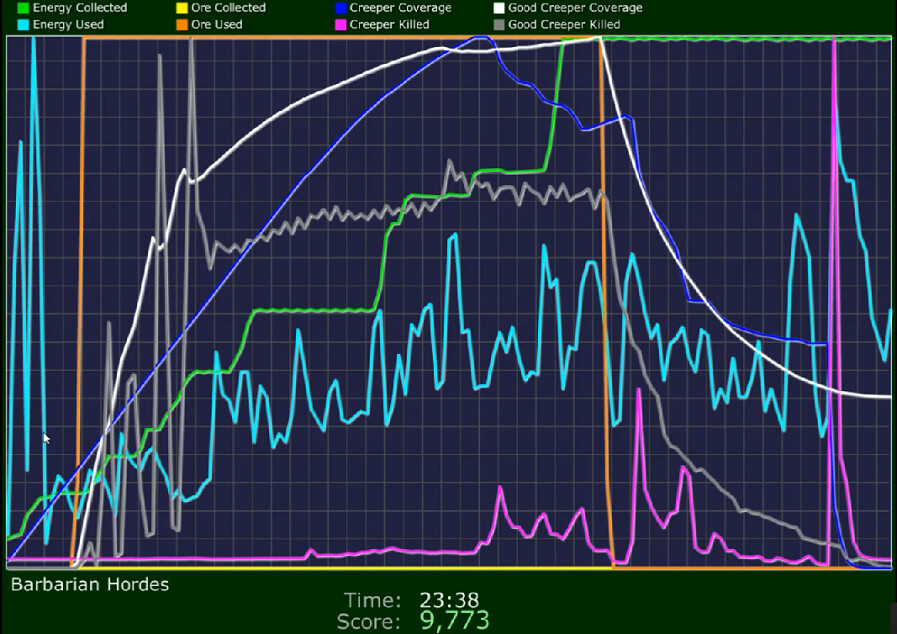Click the time value 23:38
897x634 pixels.
tap(449, 600)
